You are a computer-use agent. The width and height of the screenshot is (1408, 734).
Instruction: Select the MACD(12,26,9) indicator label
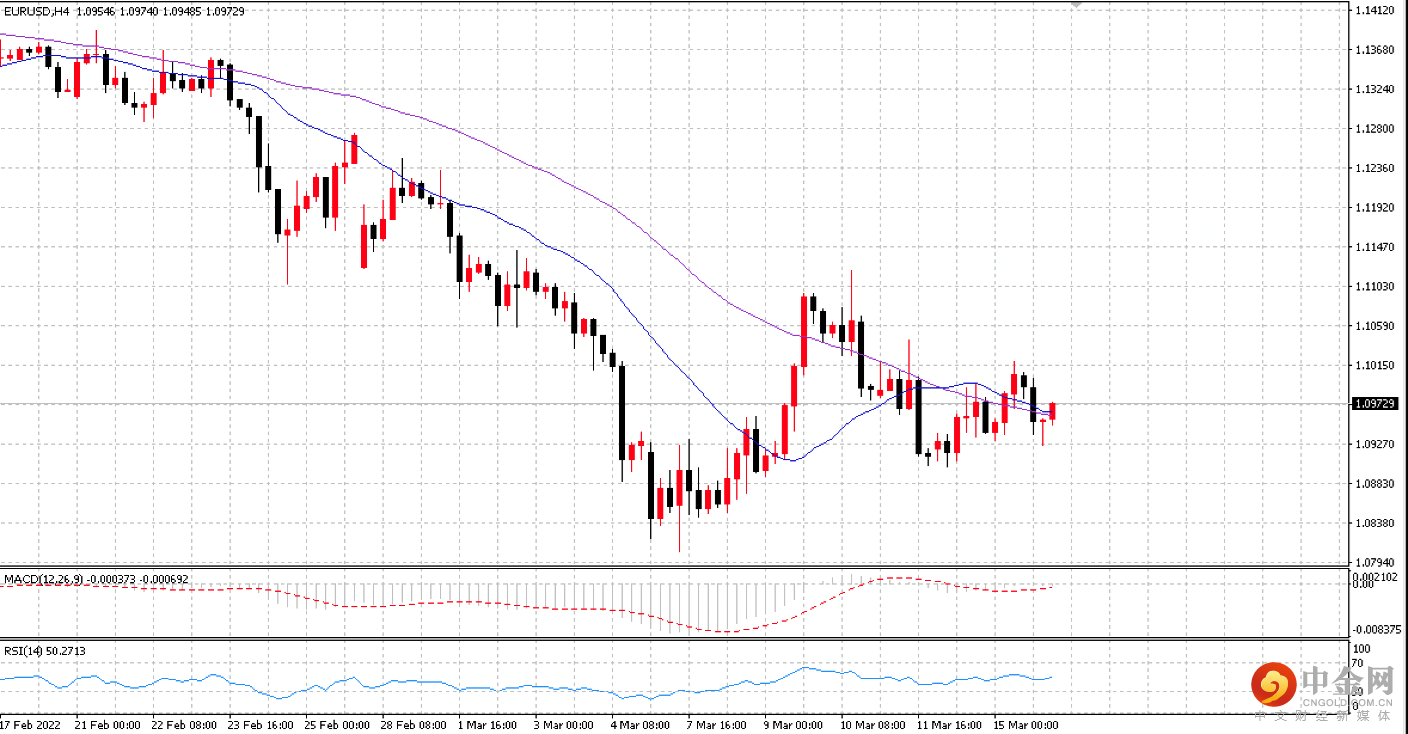tap(96, 579)
